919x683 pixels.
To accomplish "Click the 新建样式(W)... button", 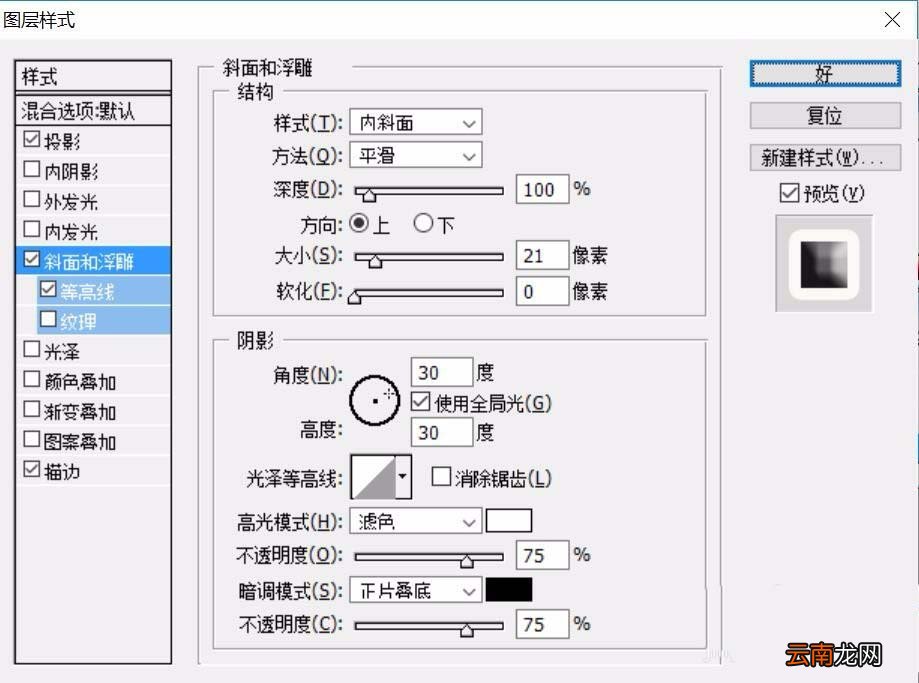I will pos(825,158).
